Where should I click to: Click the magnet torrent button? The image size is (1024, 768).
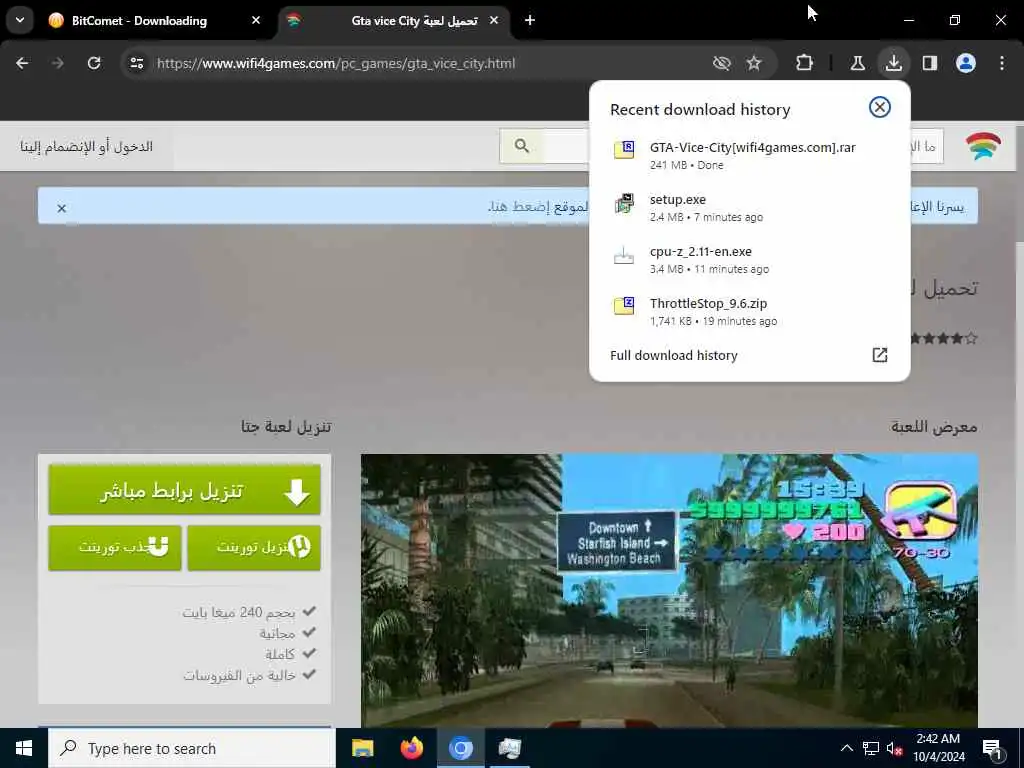click(x=115, y=547)
